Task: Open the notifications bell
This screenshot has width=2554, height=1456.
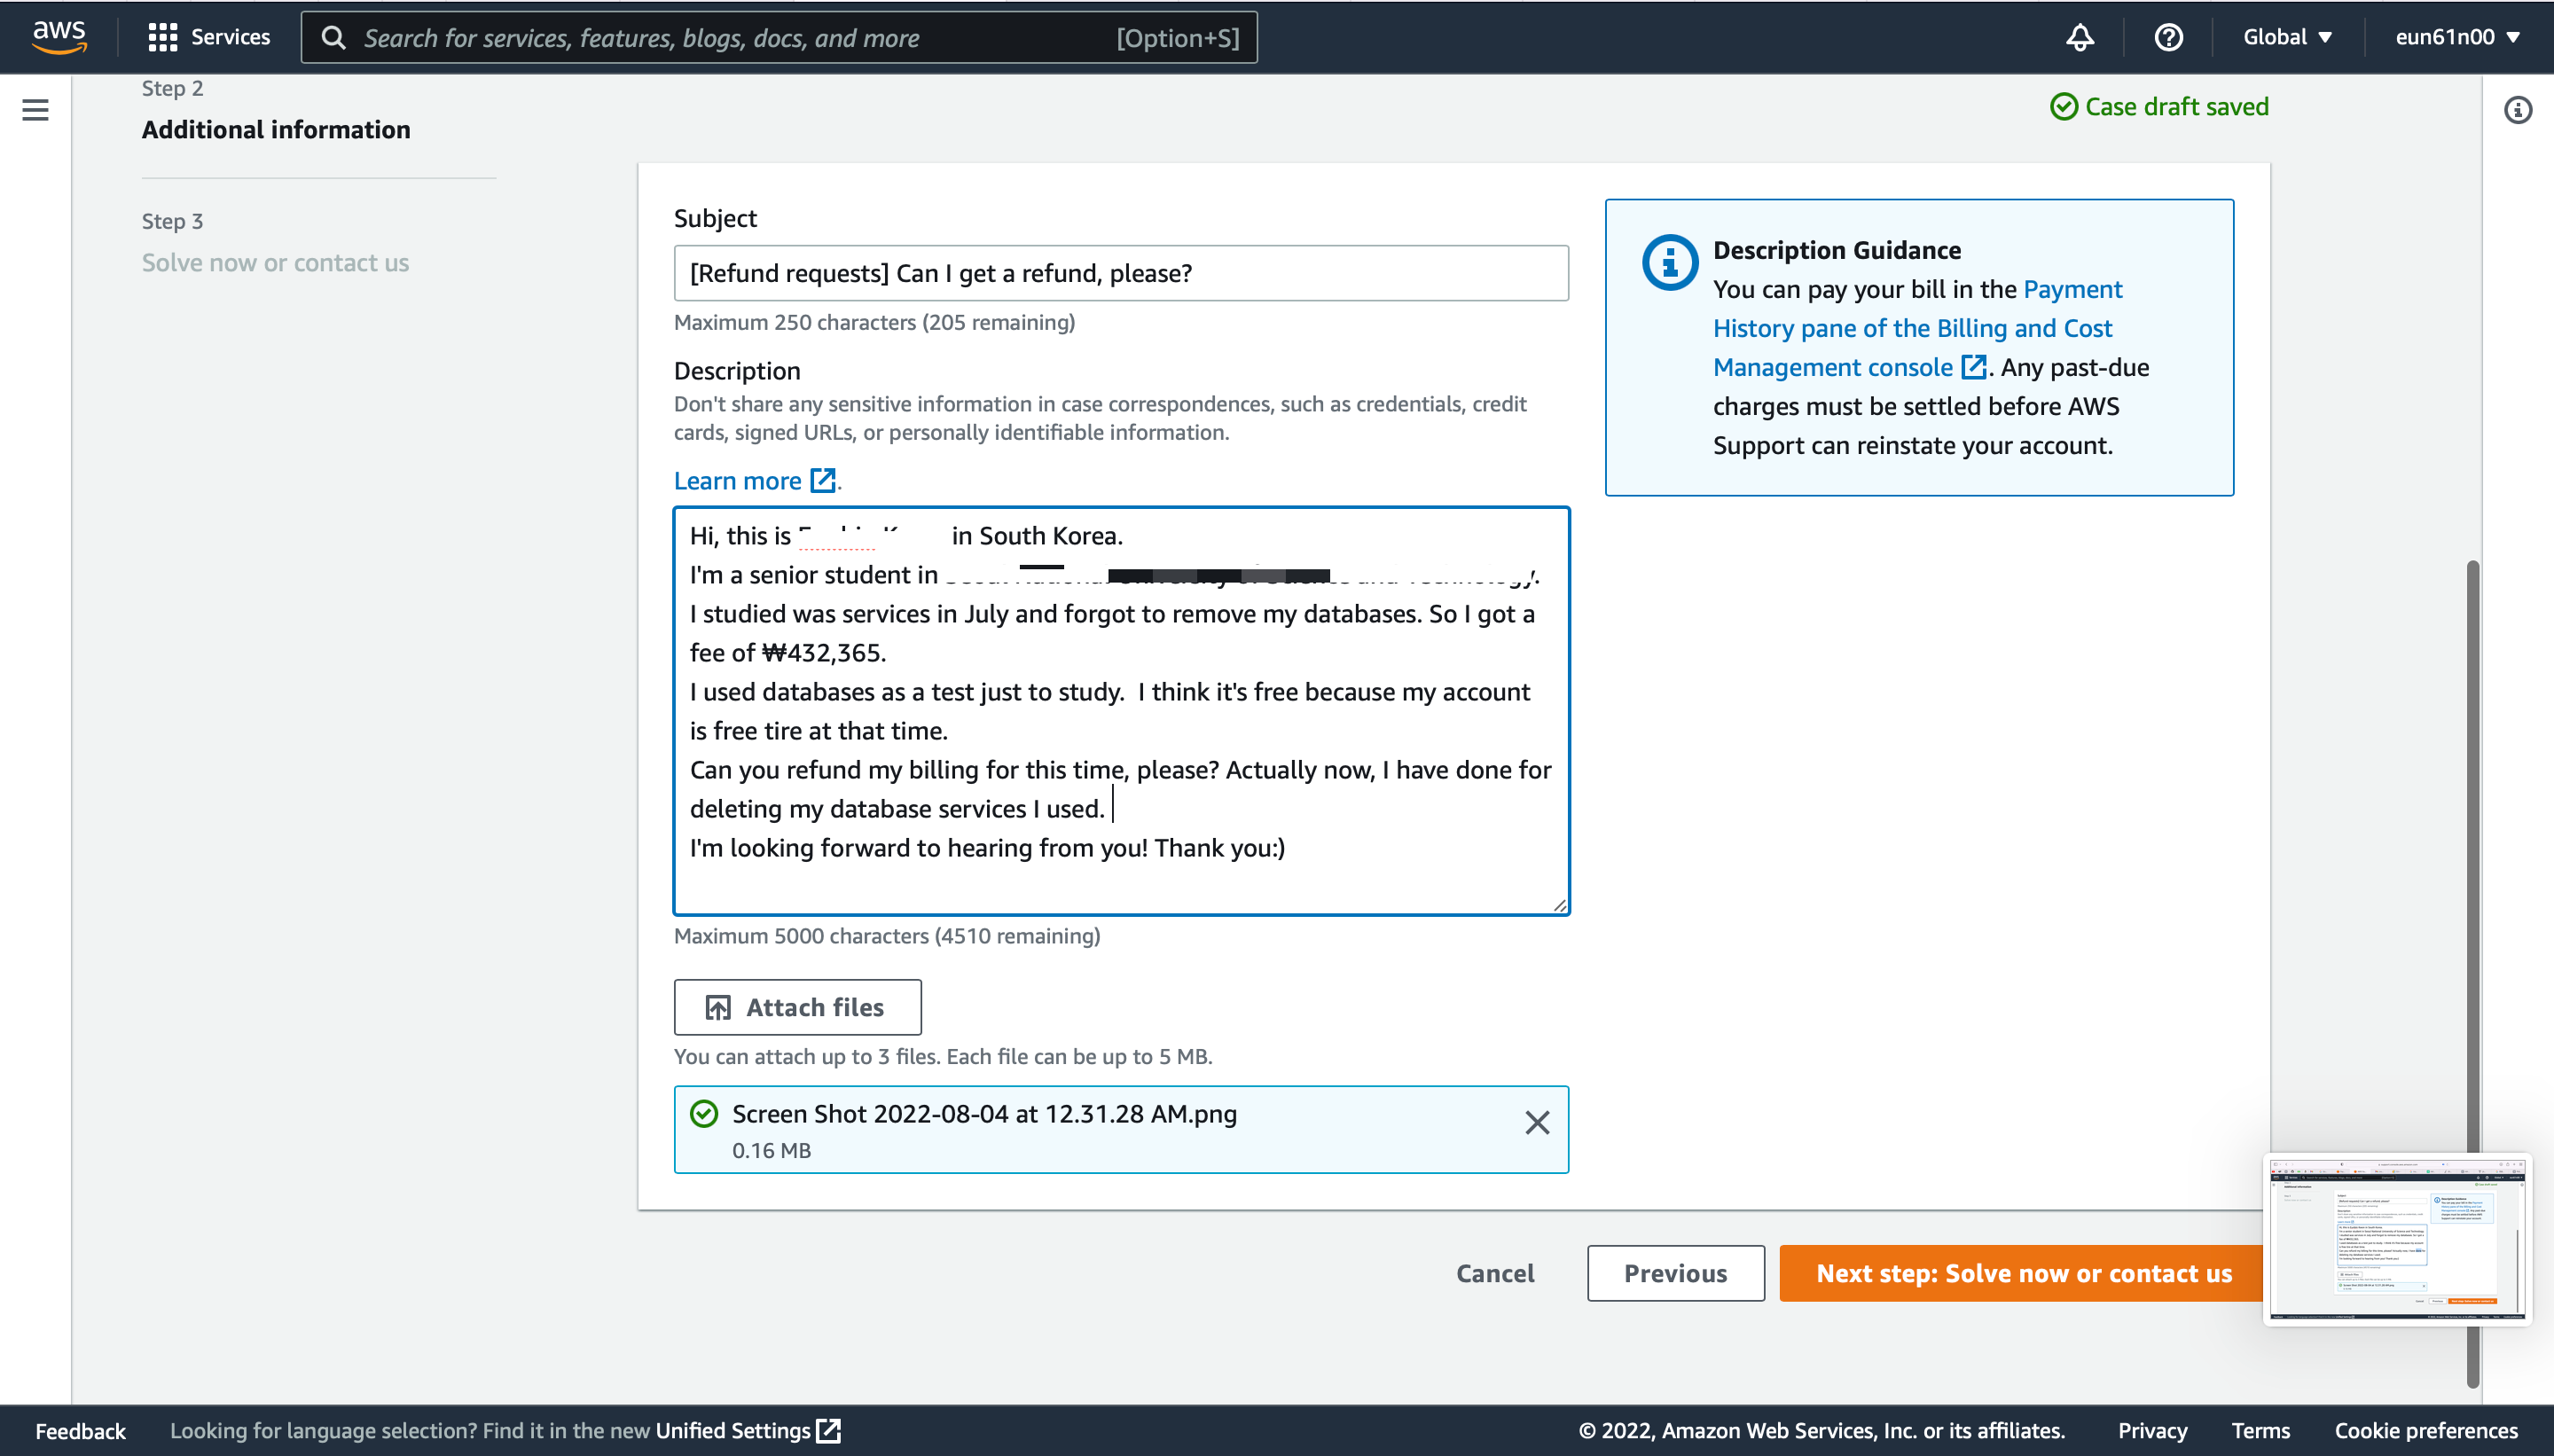Action: pos(2080,37)
